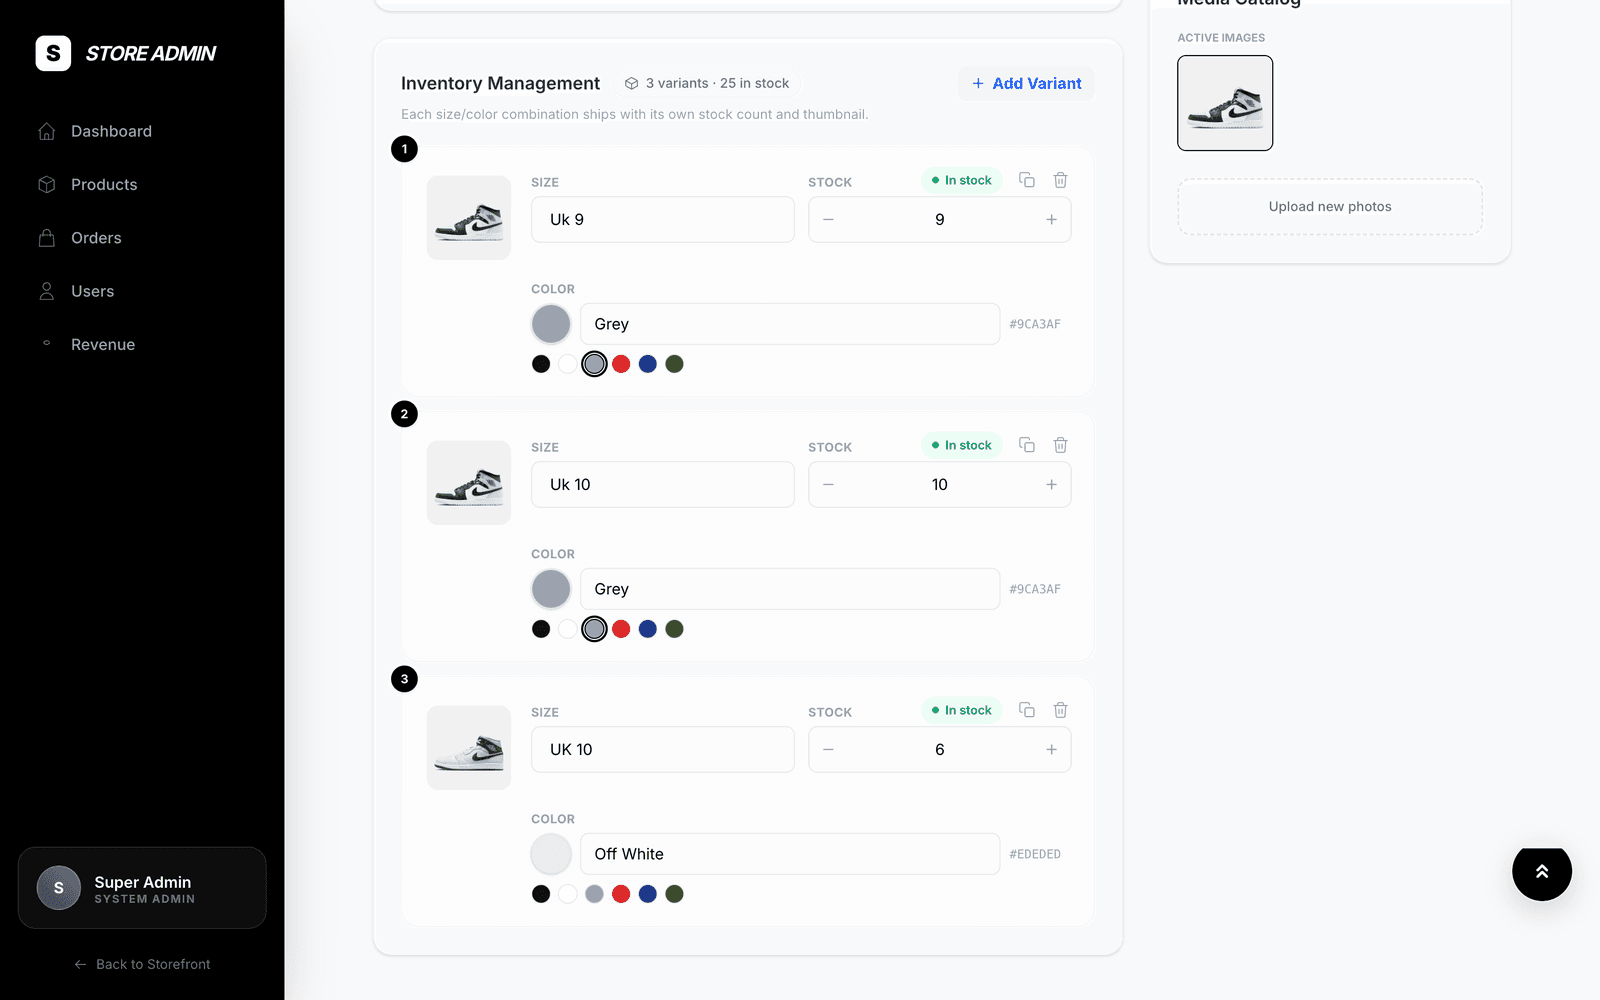Screen dimensions: 1600x1000
Task: Click the Upload new photos area
Action: [1330, 207]
